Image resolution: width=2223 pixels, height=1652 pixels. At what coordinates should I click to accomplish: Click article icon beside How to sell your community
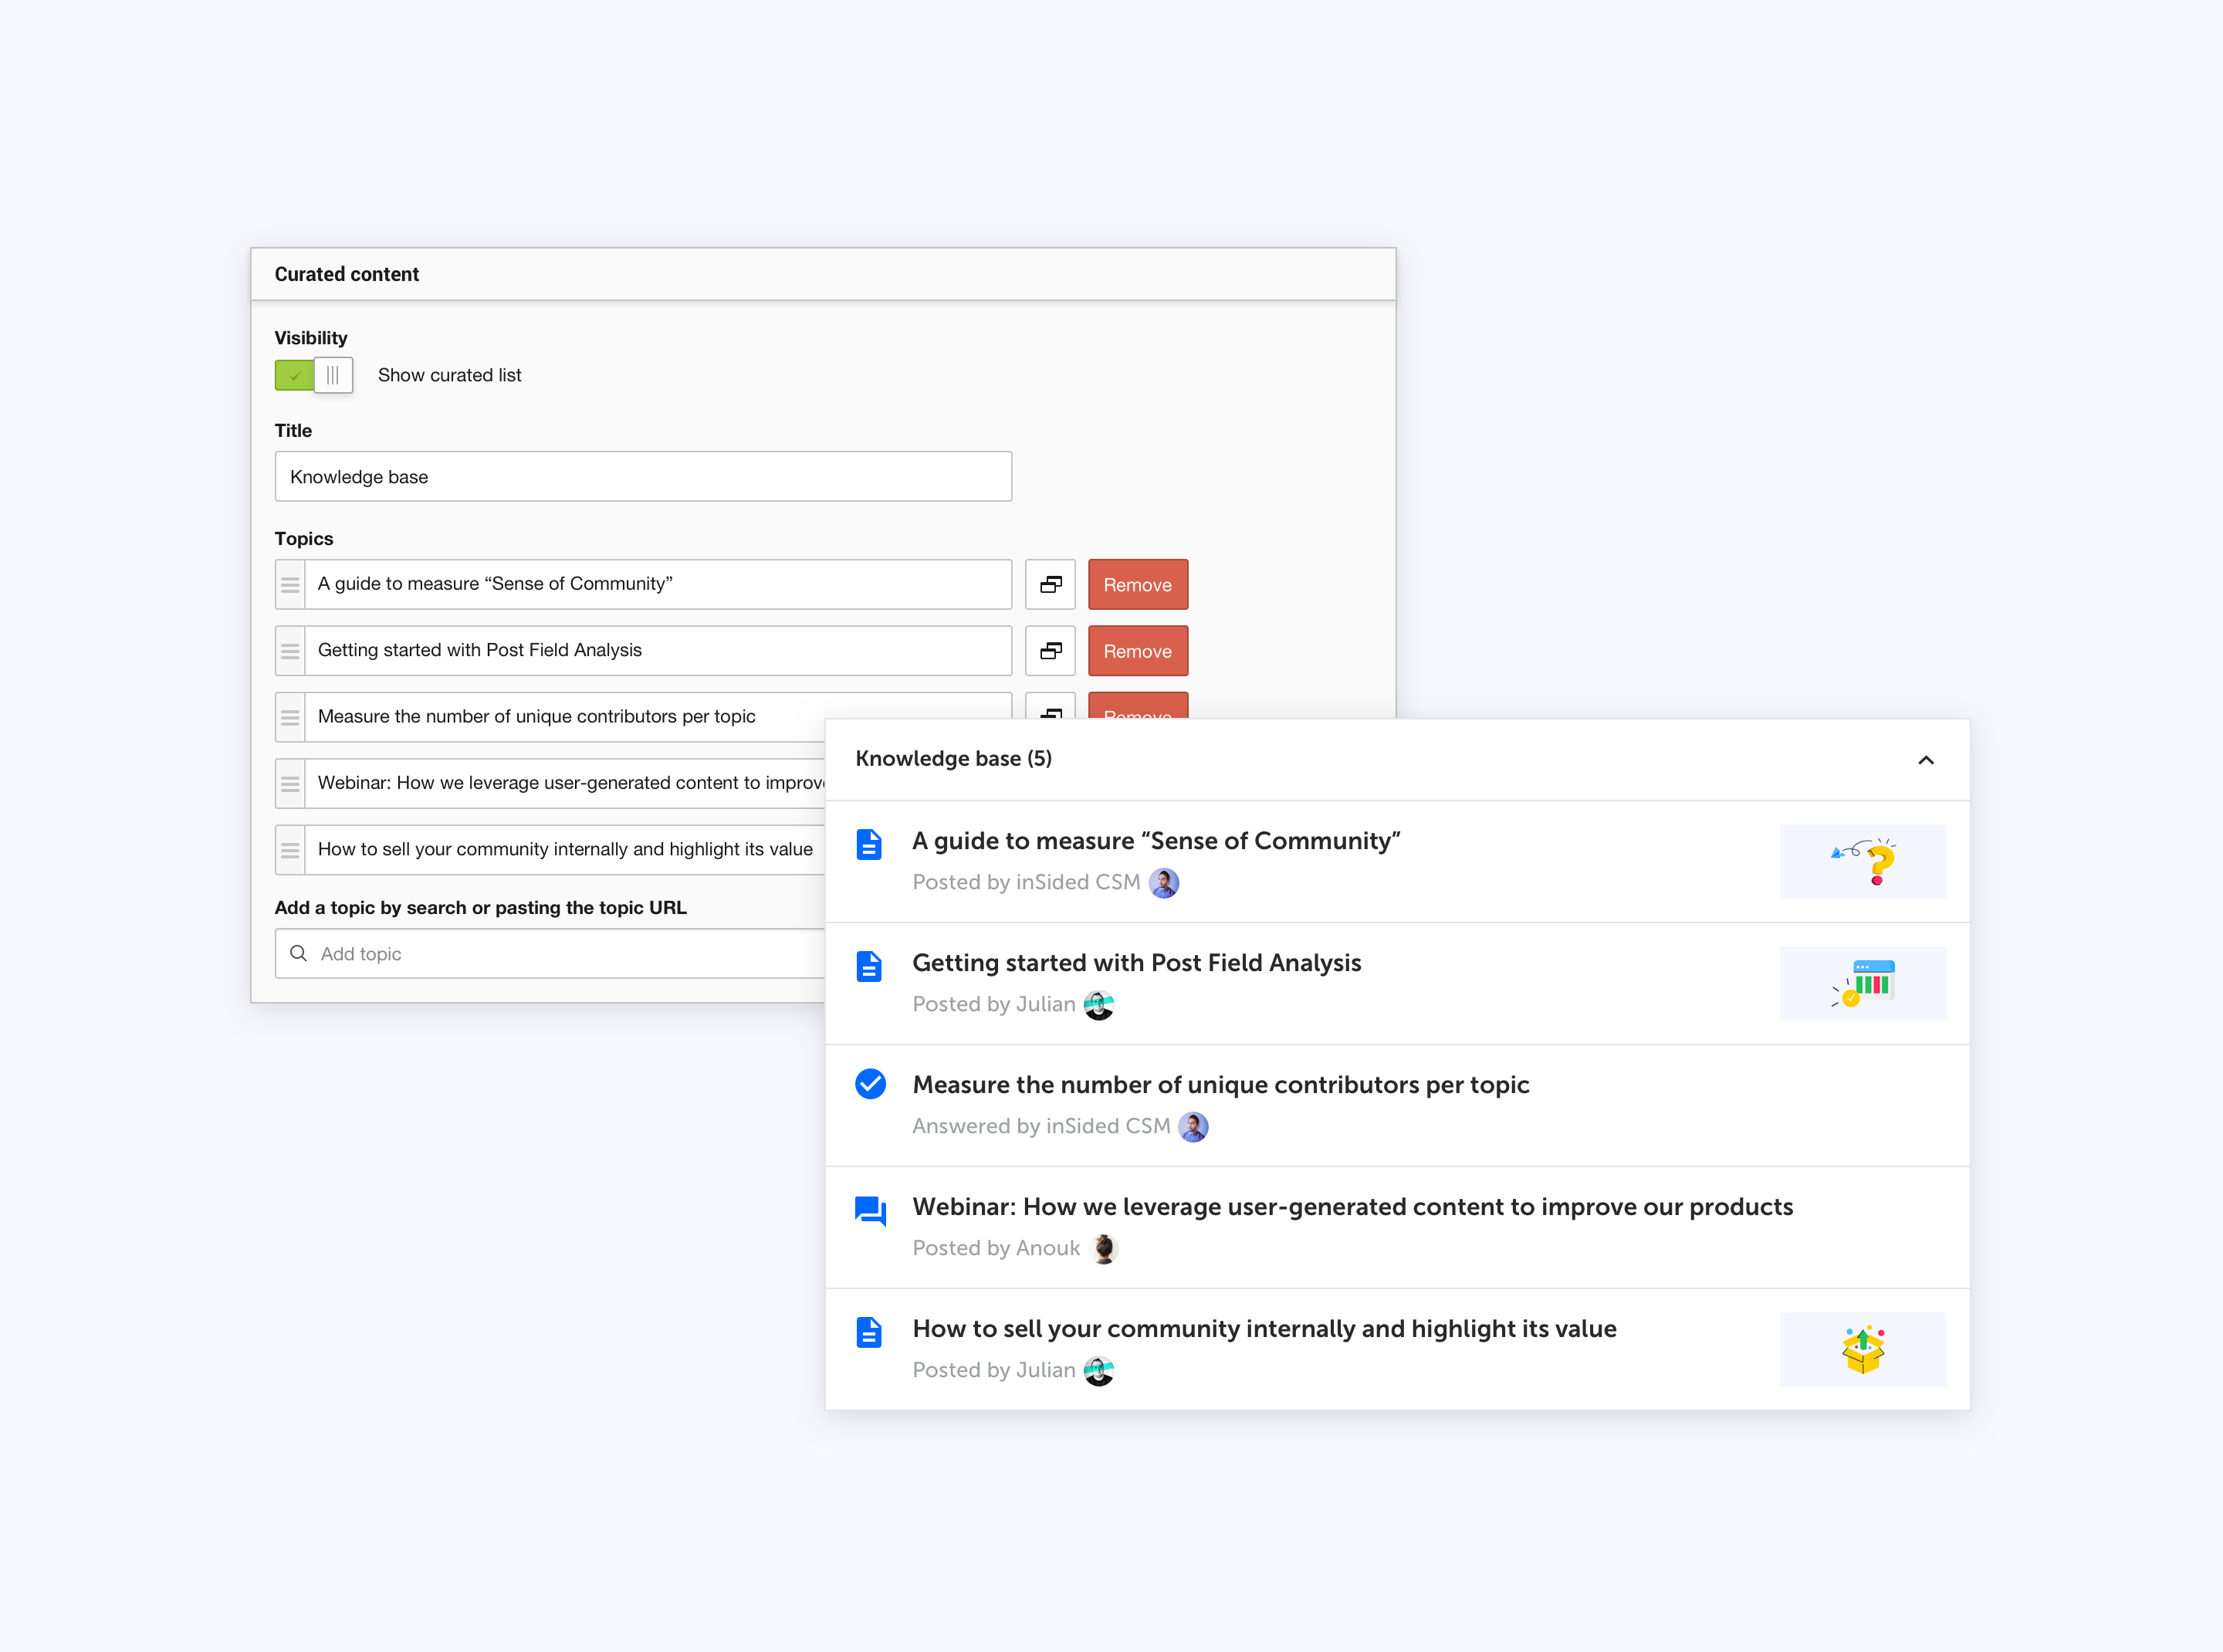click(870, 1333)
